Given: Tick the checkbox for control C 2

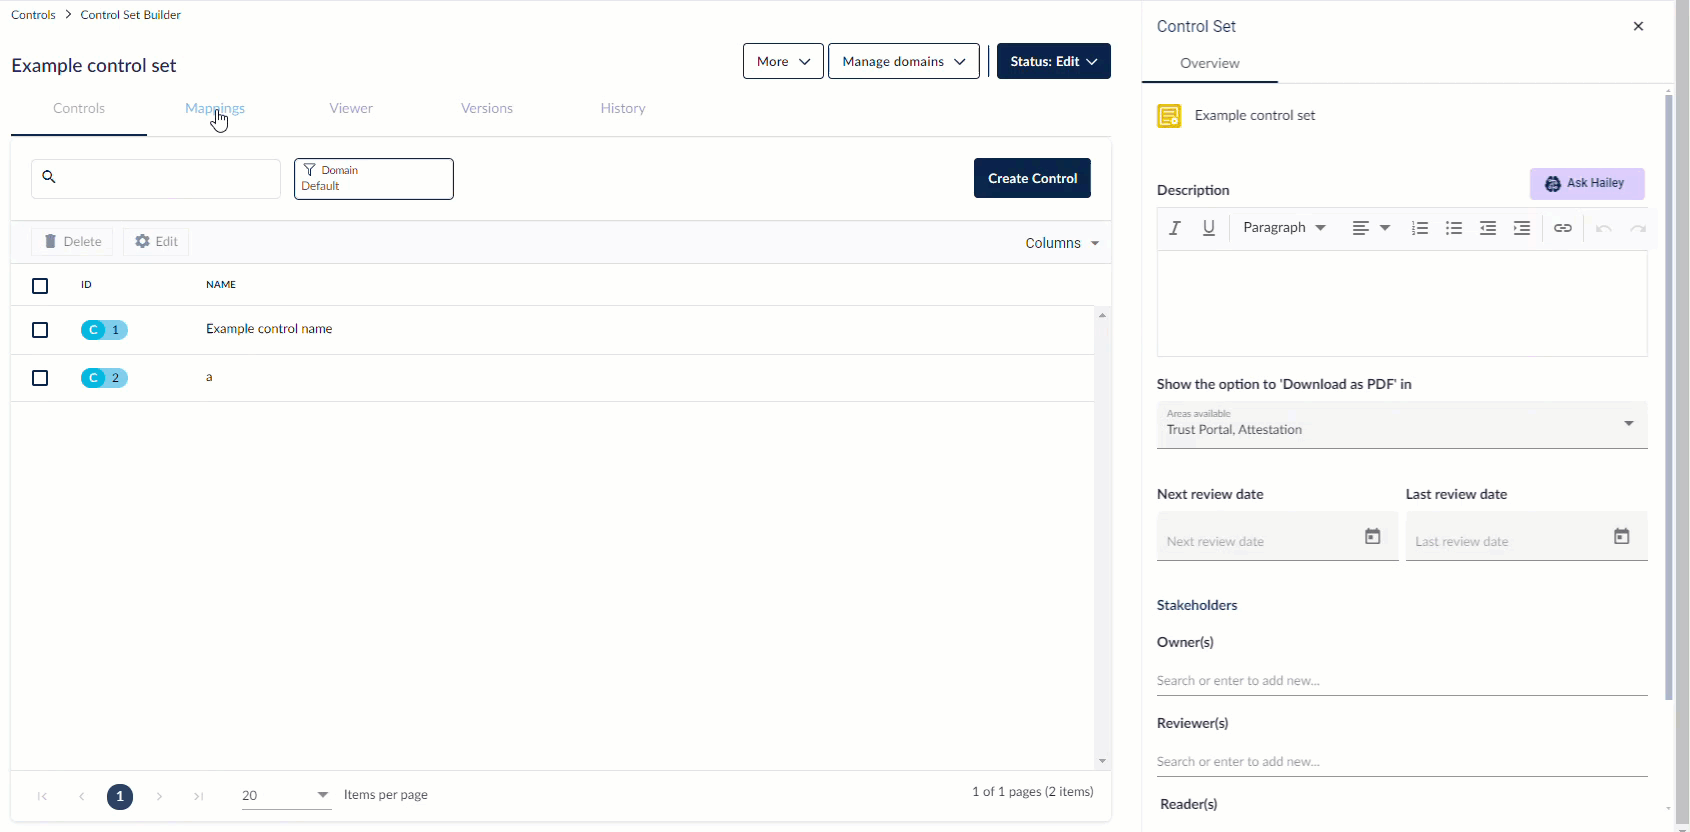Looking at the screenshot, I should 40,378.
